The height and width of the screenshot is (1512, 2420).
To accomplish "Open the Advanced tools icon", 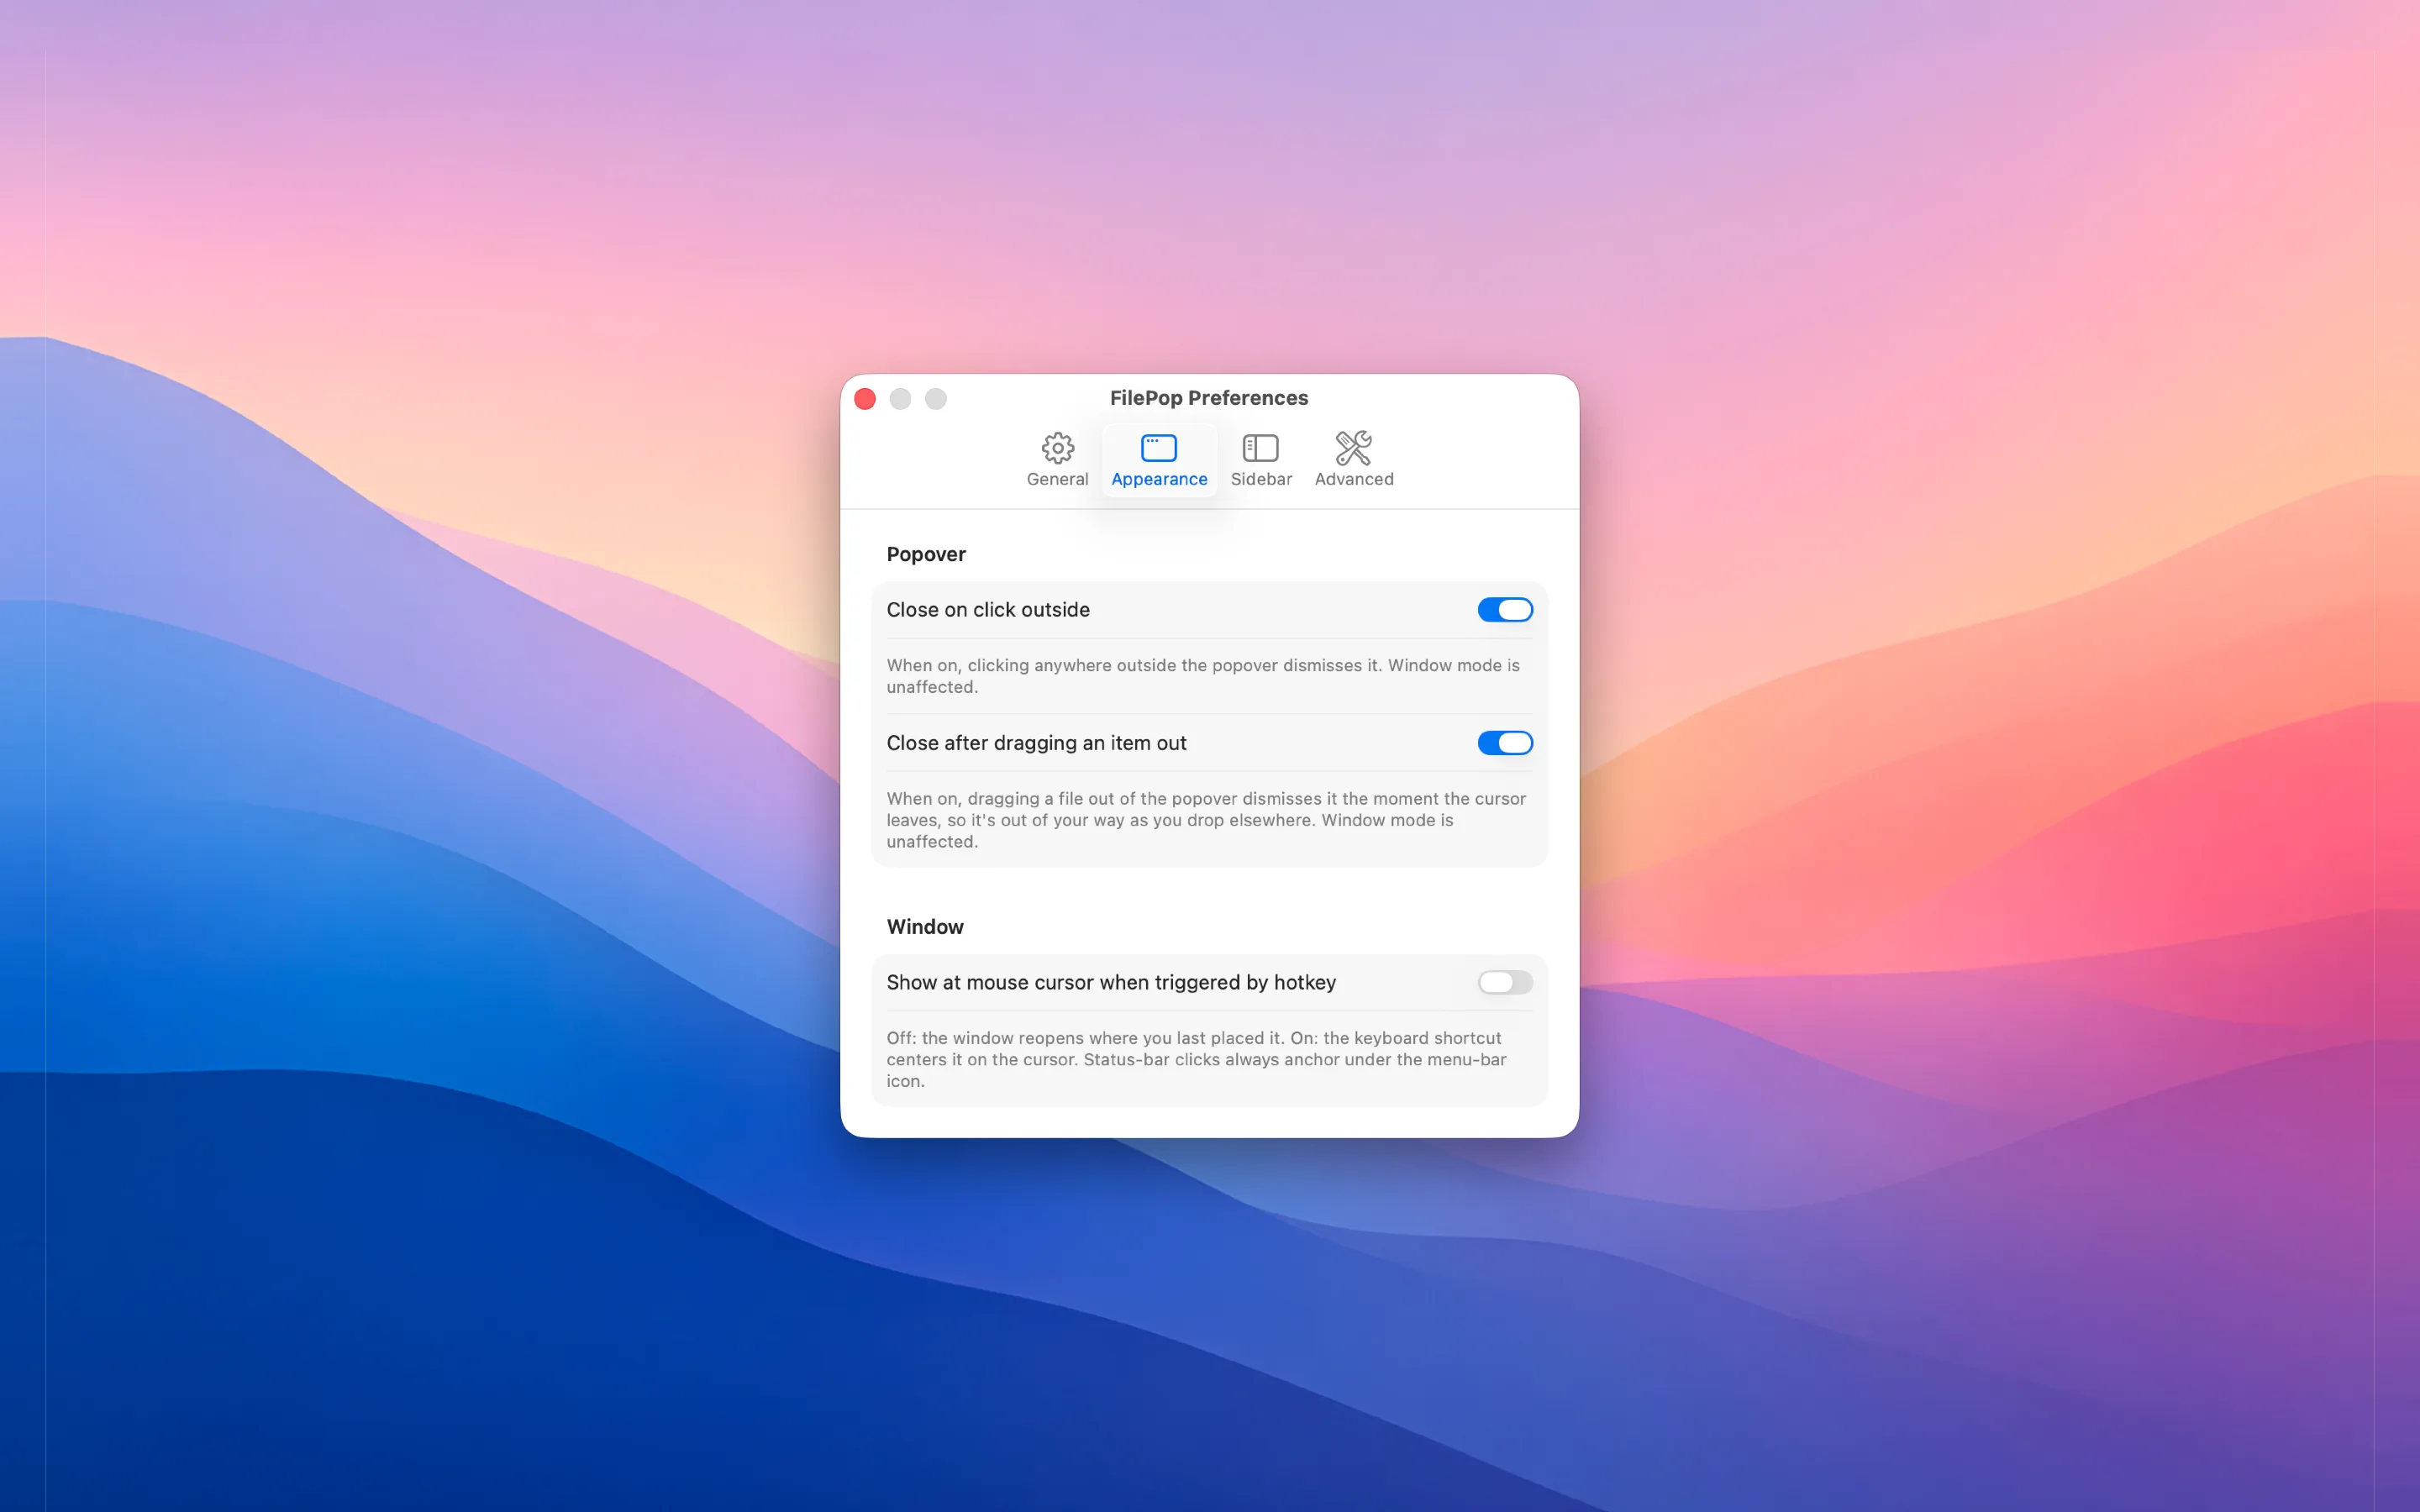I will pos(1353,448).
